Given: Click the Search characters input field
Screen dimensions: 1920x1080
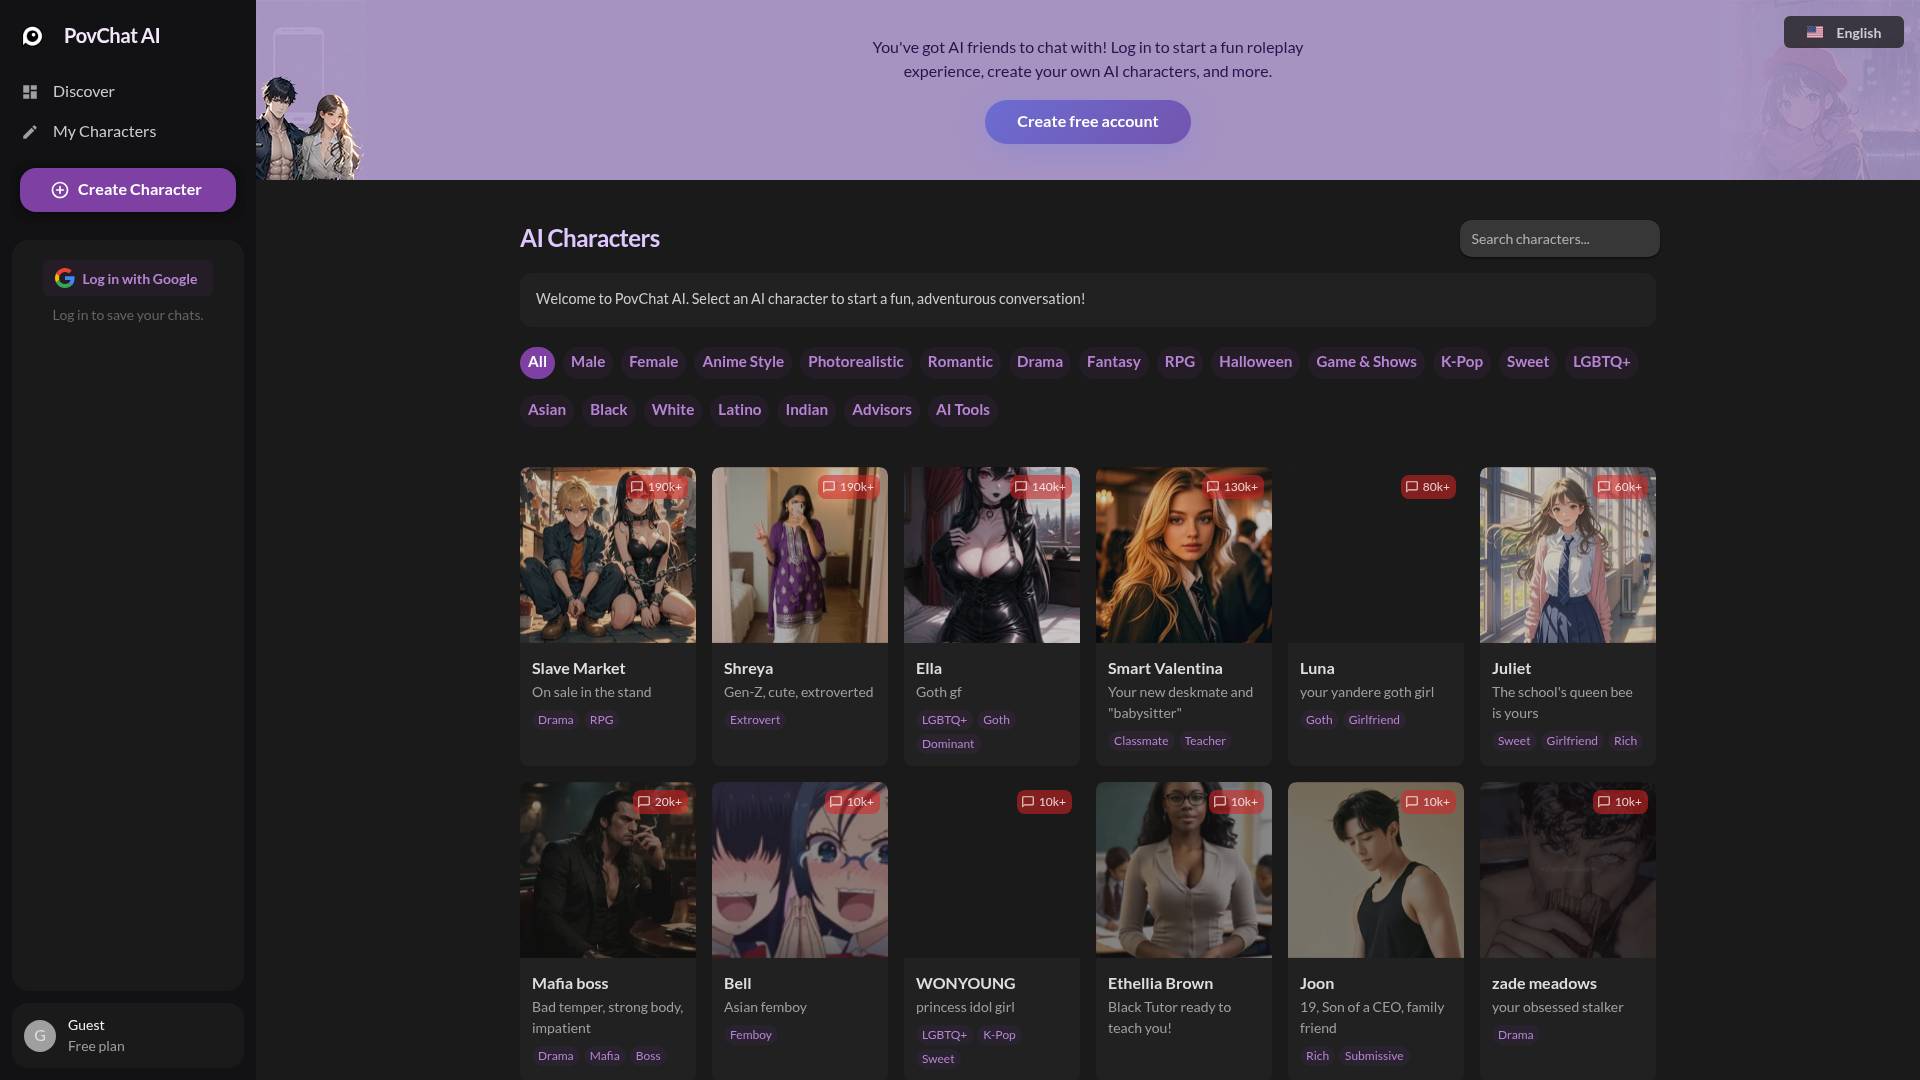Looking at the screenshot, I should (1559, 239).
